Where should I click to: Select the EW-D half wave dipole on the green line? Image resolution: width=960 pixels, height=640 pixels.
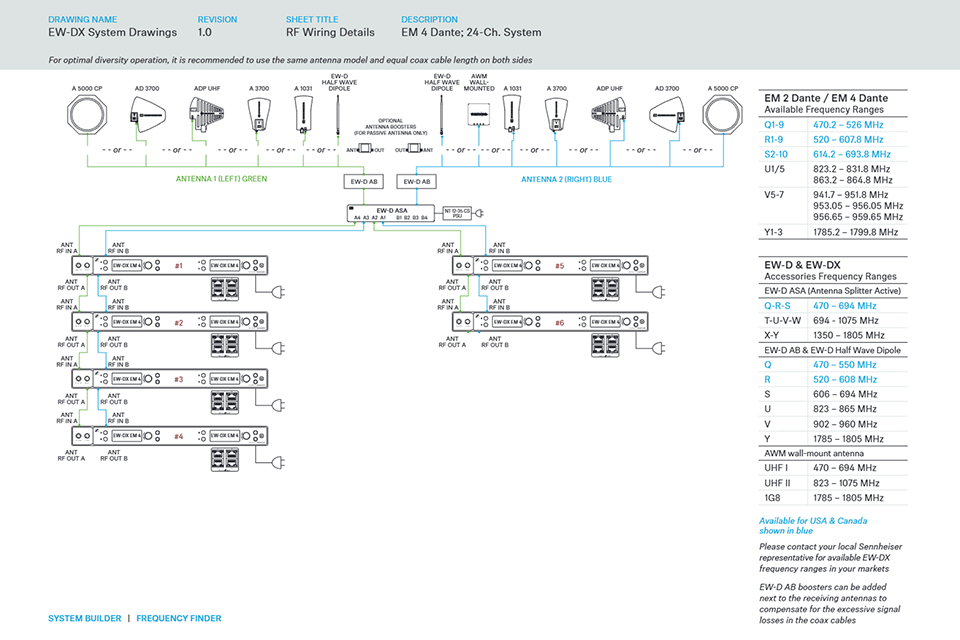click(338, 116)
